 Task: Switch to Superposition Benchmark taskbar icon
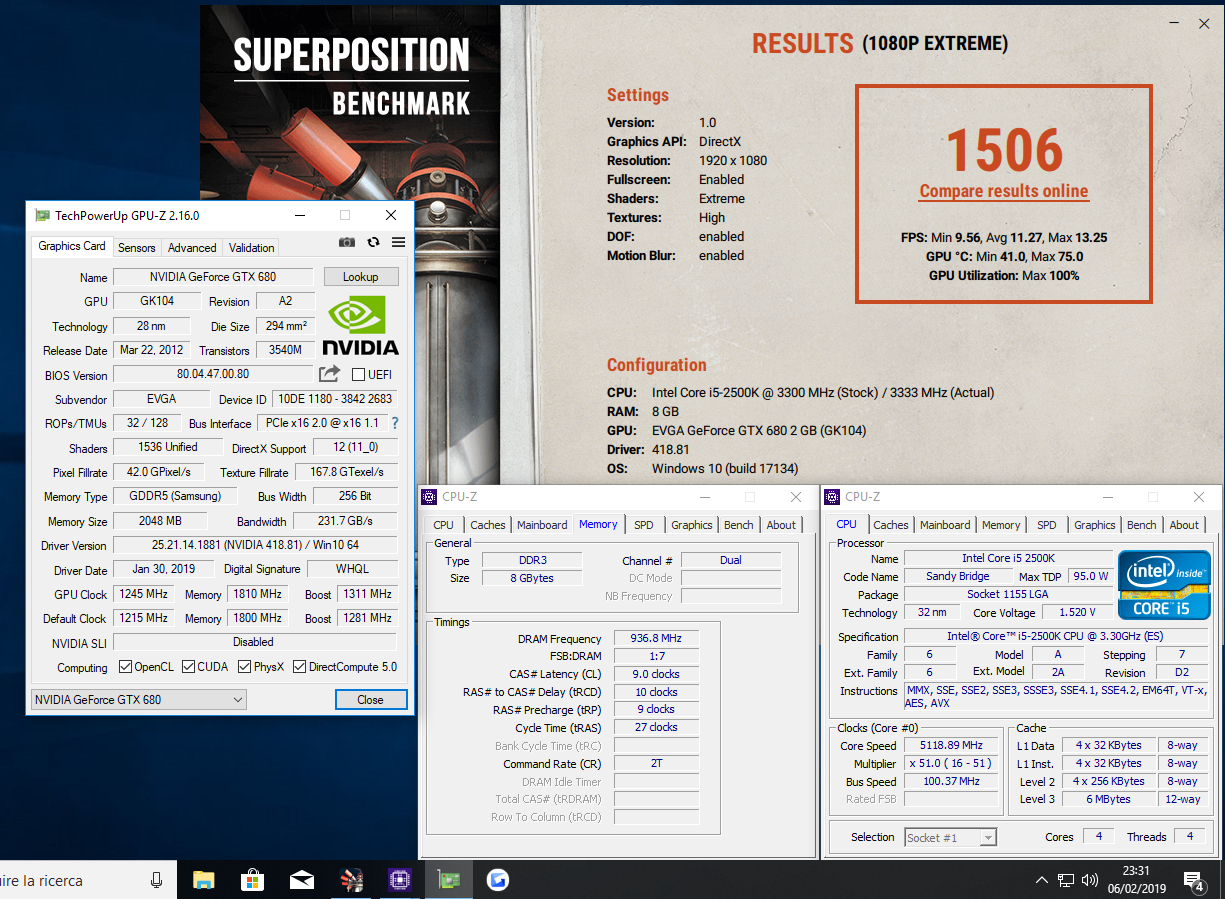tap(351, 880)
